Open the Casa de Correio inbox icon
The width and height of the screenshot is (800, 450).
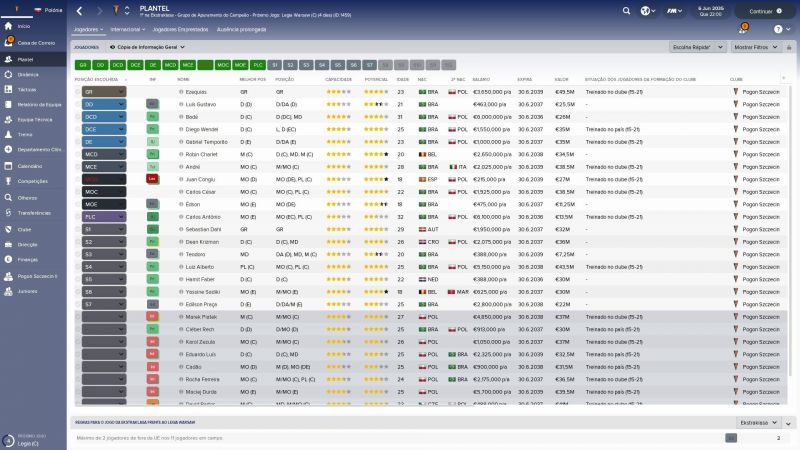tap(8, 43)
